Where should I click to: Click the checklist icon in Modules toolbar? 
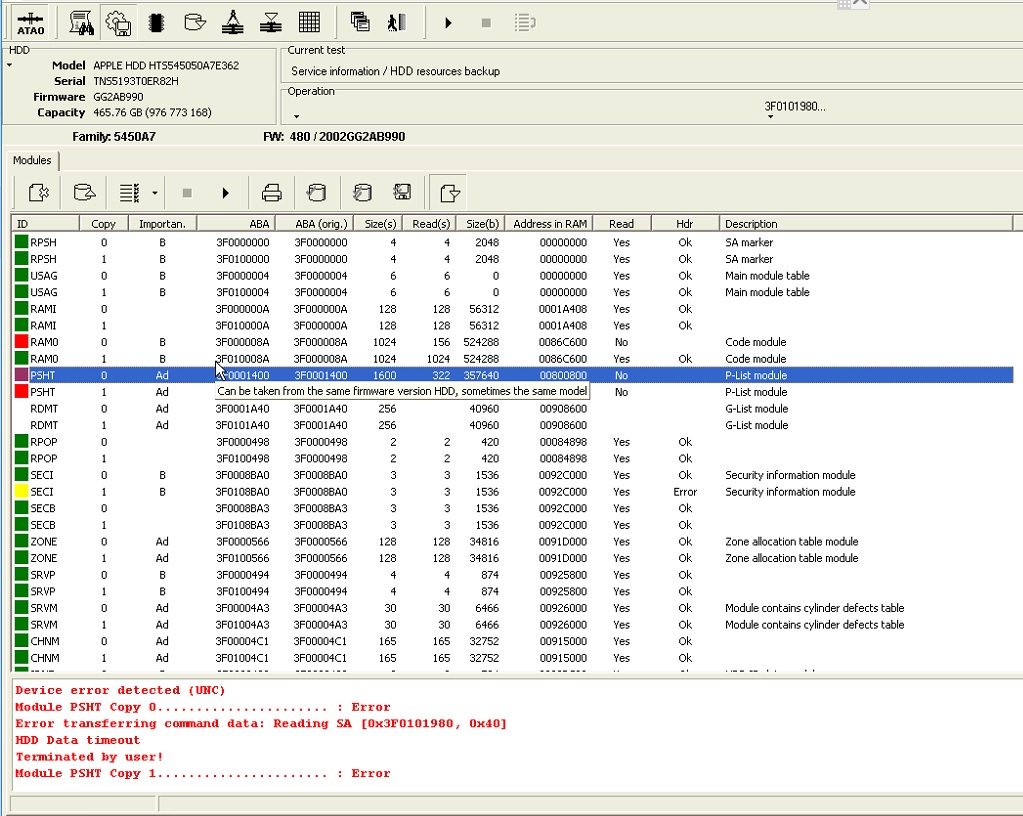coord(129,193)
